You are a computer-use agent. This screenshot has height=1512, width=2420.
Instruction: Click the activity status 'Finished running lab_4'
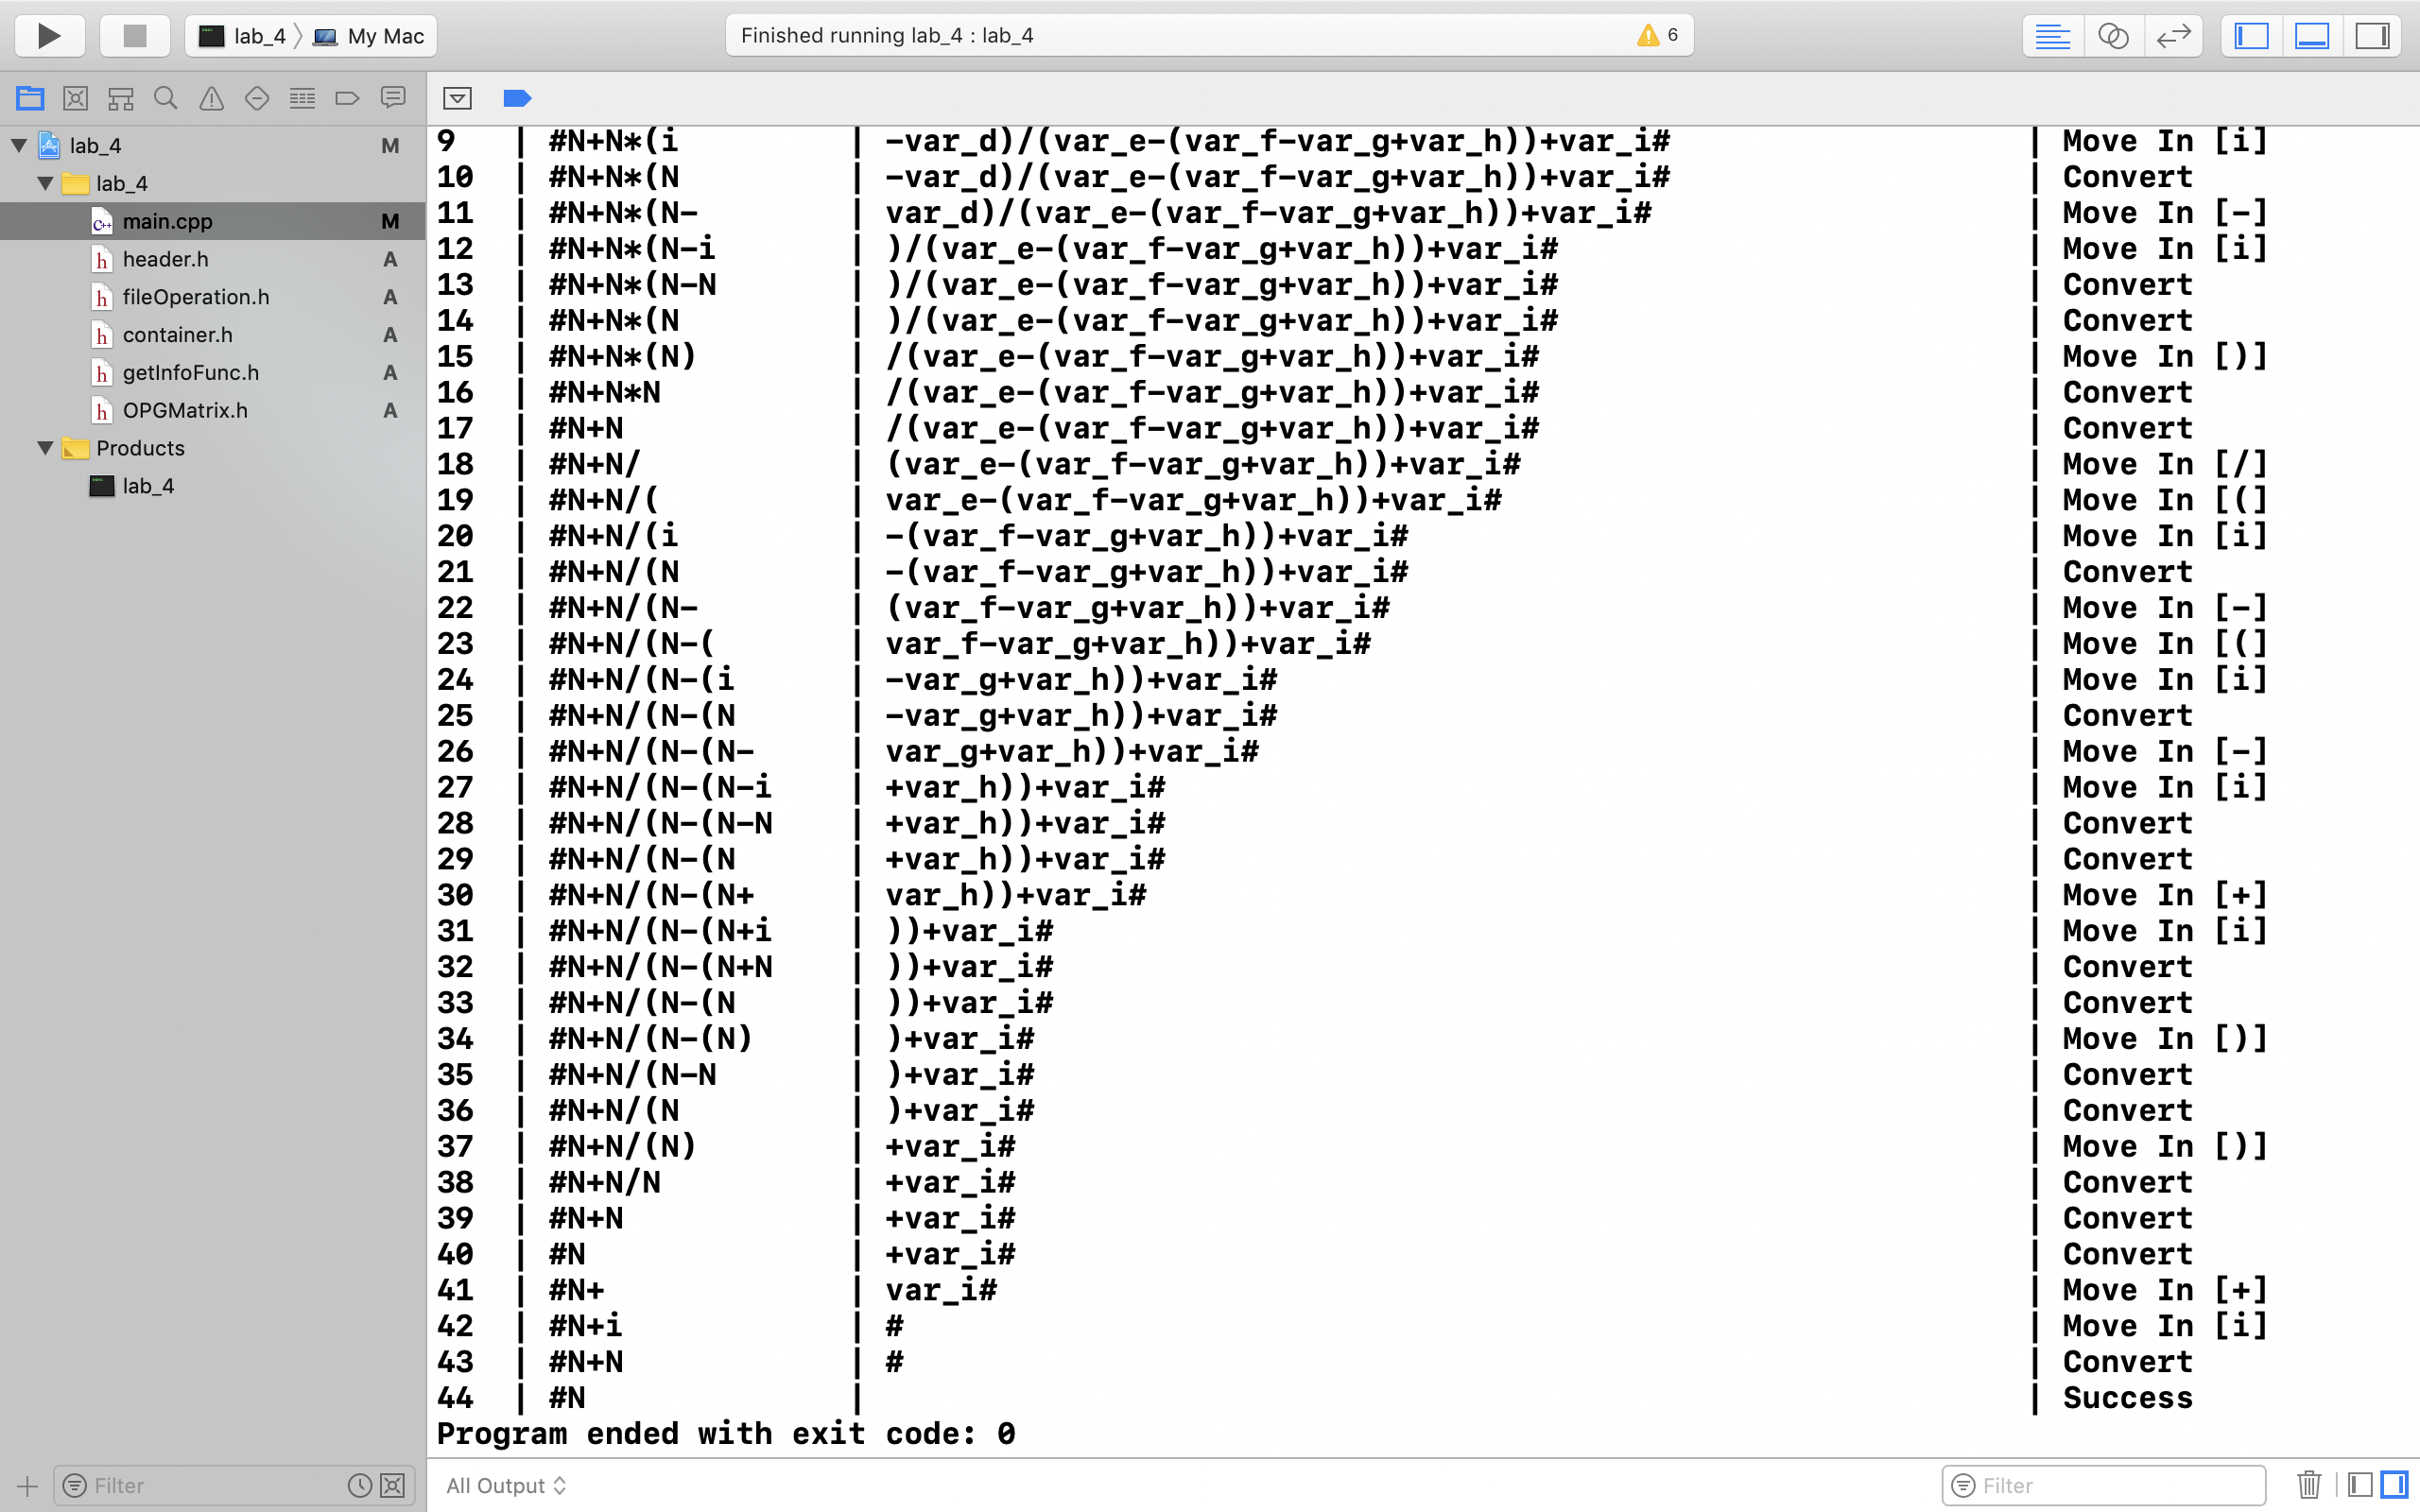click(x=887, y=36)
